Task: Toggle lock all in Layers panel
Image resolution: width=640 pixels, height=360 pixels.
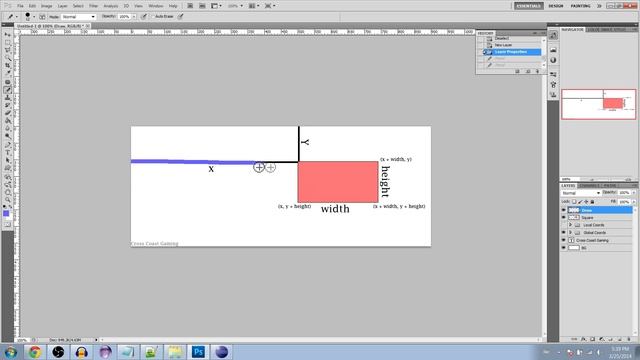Action: [x=592, y=202]
